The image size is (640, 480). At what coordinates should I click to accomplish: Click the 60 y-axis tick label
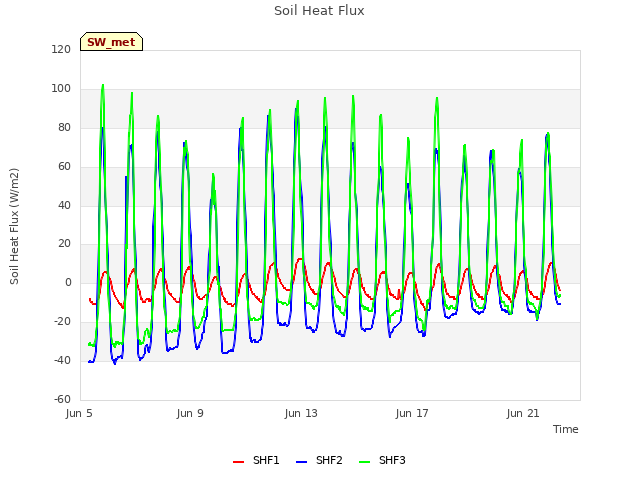(x=64, y=167)
